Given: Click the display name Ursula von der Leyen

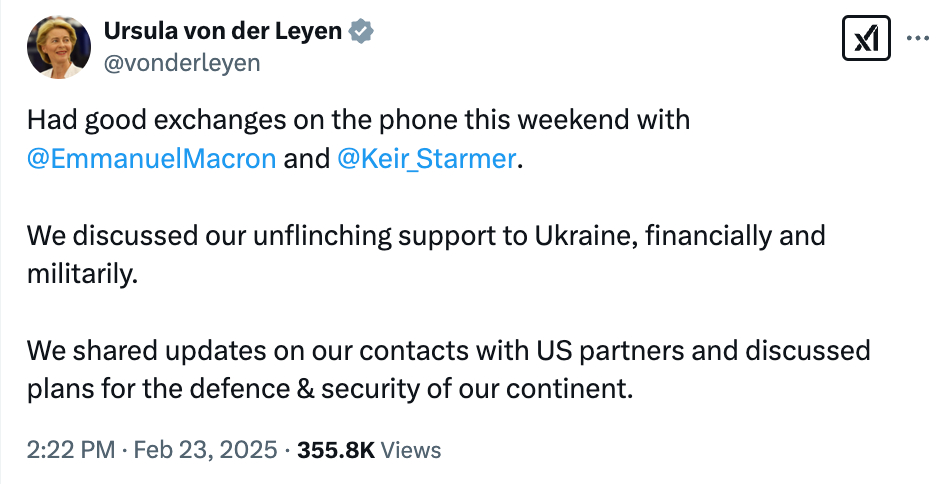Looking at the screenshot, I should coord(223,31).
